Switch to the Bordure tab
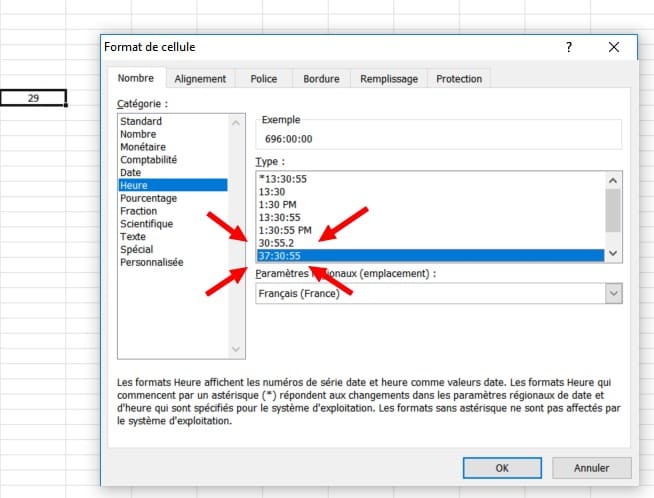Viewport: 654px width, 498px height. 321,79
